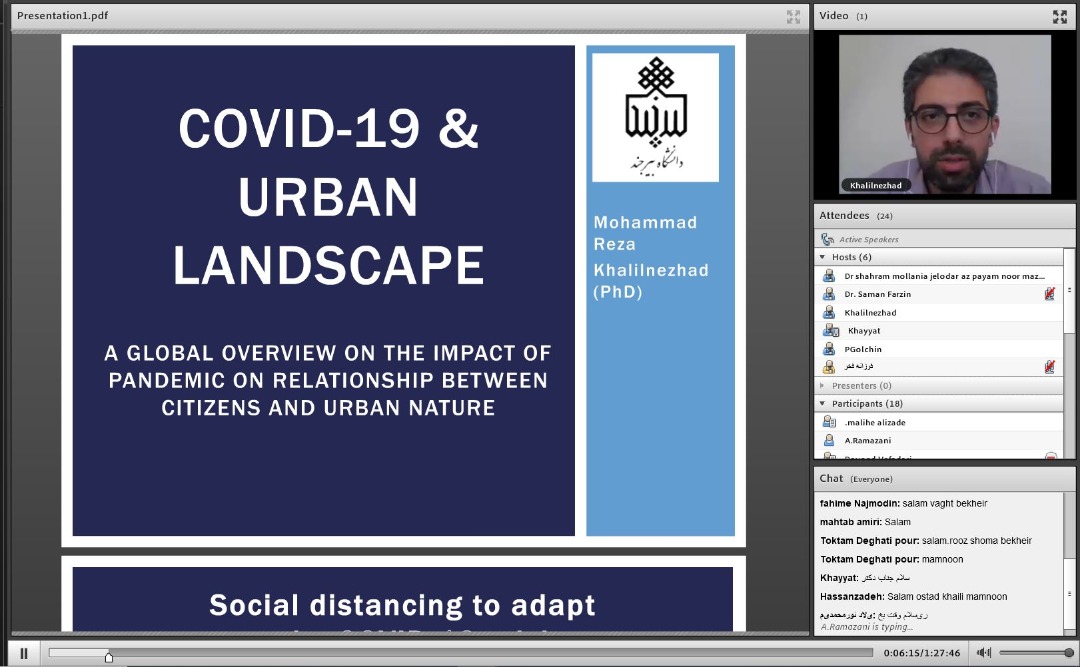Click the playback seek bar handle
Screen dimensions: 1080x667
pyautogui.click(x=109, y=656)
